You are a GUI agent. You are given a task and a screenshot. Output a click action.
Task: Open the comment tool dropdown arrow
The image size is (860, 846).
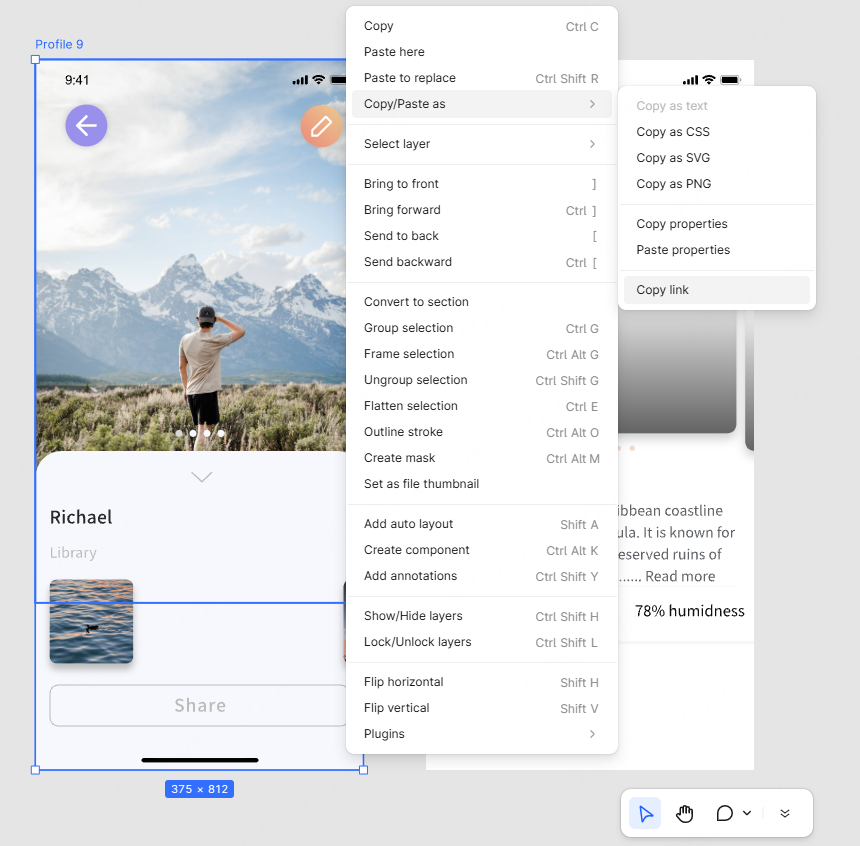click(747, 813)
